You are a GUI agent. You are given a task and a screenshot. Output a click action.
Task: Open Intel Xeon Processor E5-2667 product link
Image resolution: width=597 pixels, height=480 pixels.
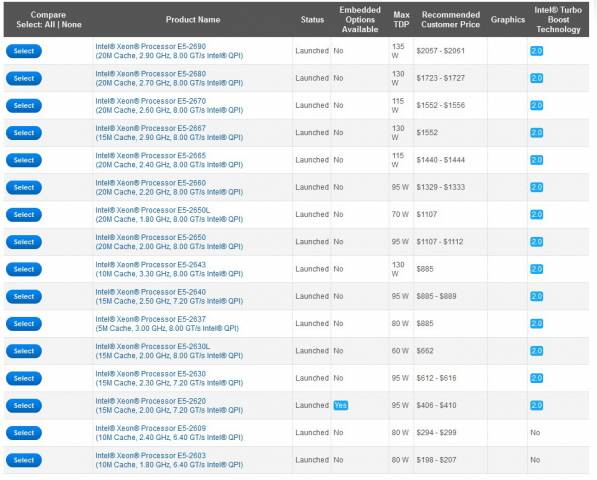(x=169, y=133)
